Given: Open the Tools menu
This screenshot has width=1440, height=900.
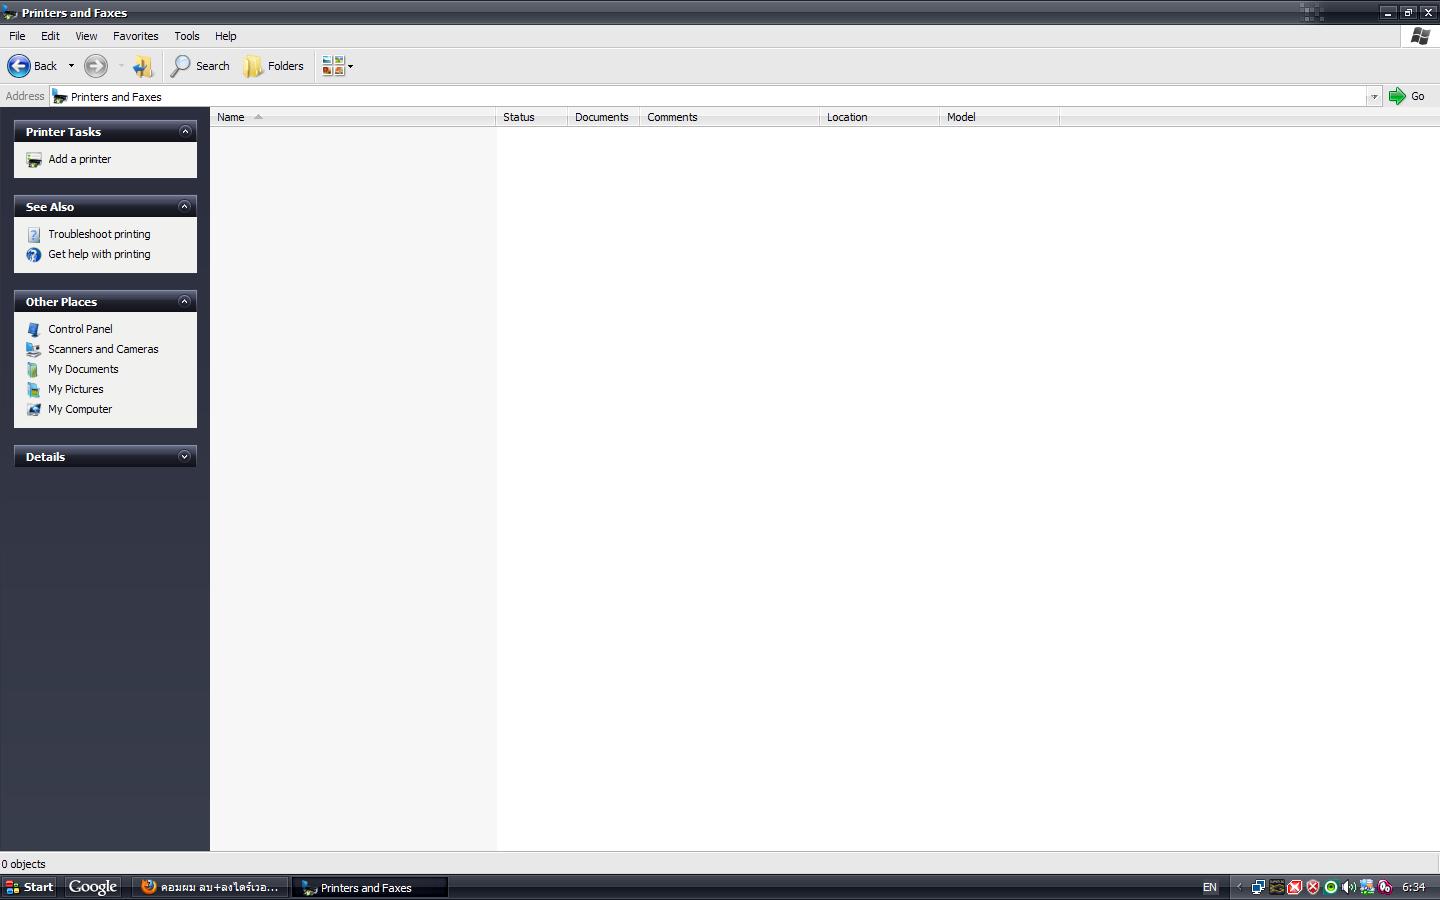Looking at the screenshot, I should (x=187, y=36).
